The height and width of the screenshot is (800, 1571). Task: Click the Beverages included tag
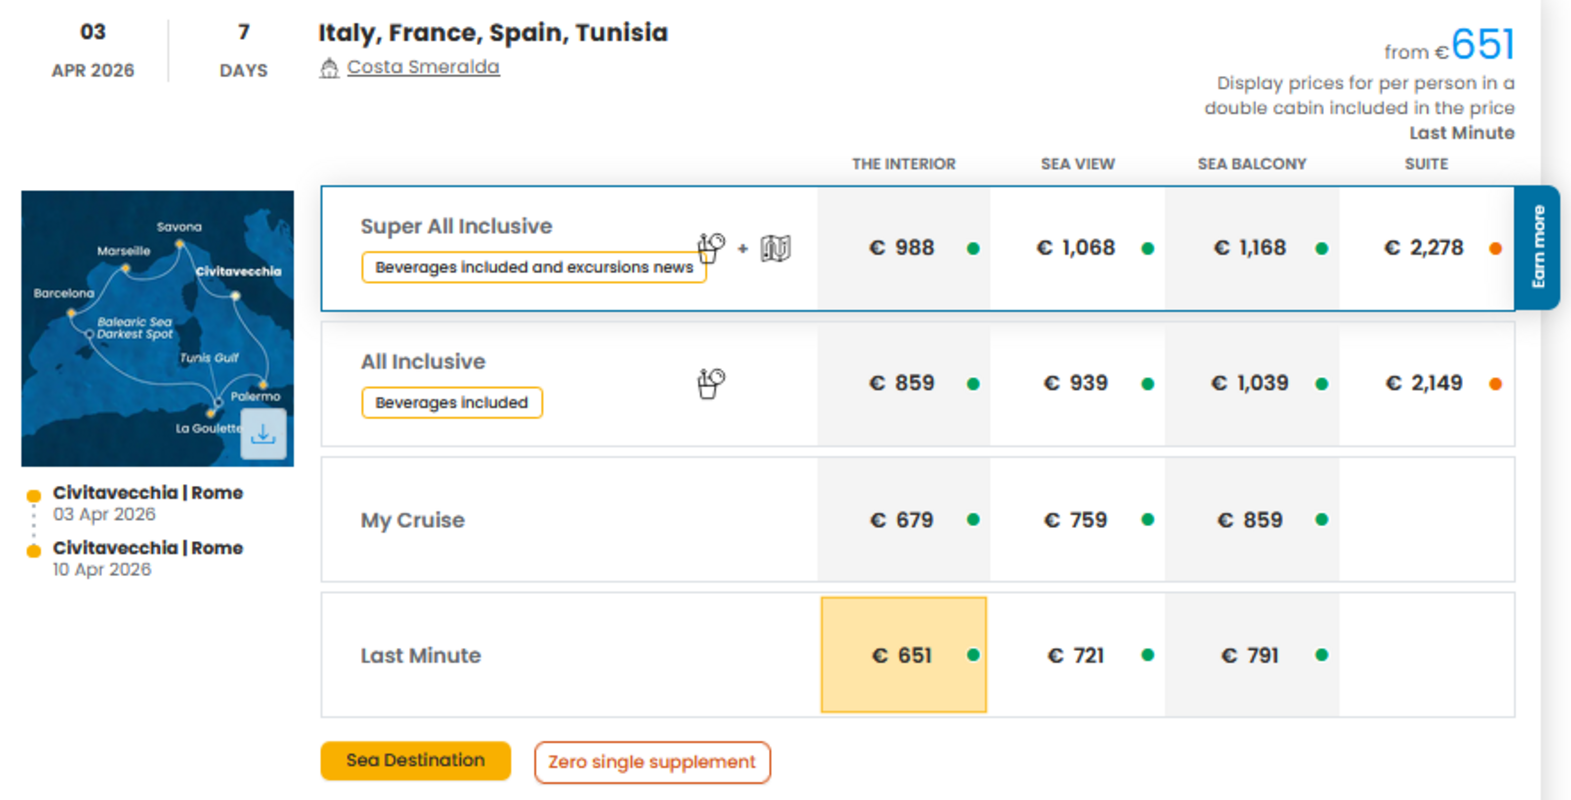pos(451,402)
